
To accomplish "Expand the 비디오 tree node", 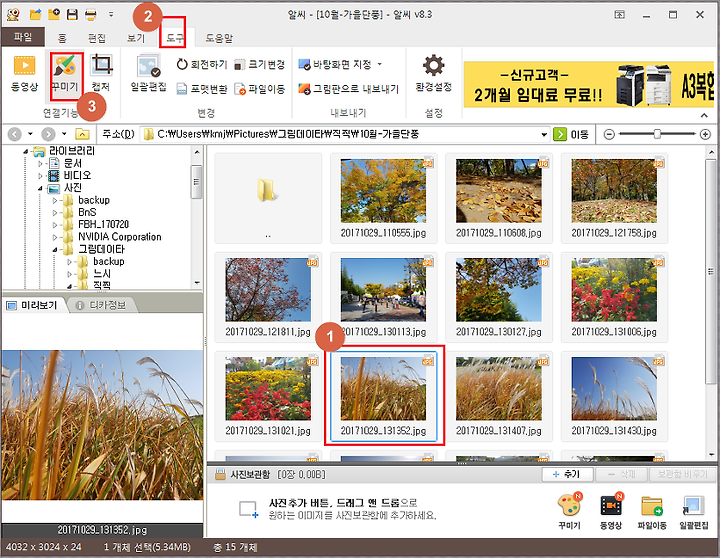I will tap(40, 176).
